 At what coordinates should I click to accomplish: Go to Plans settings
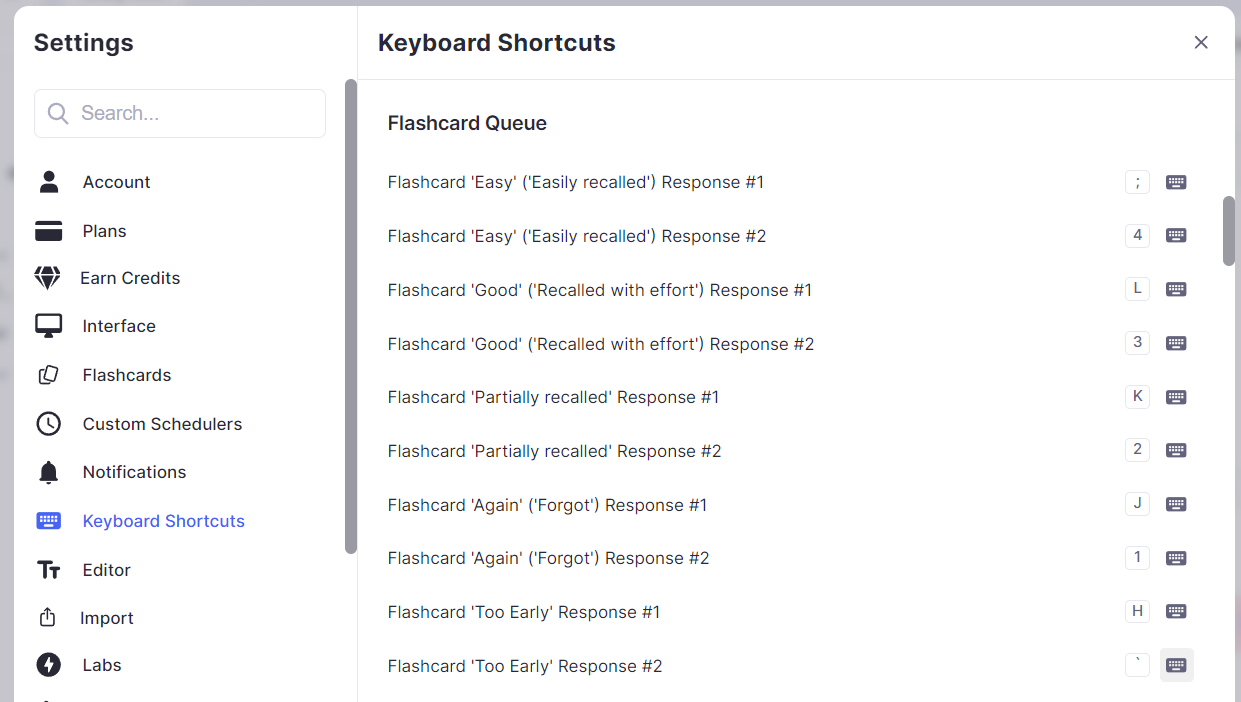pyautogui.click(x=104, y=231)
